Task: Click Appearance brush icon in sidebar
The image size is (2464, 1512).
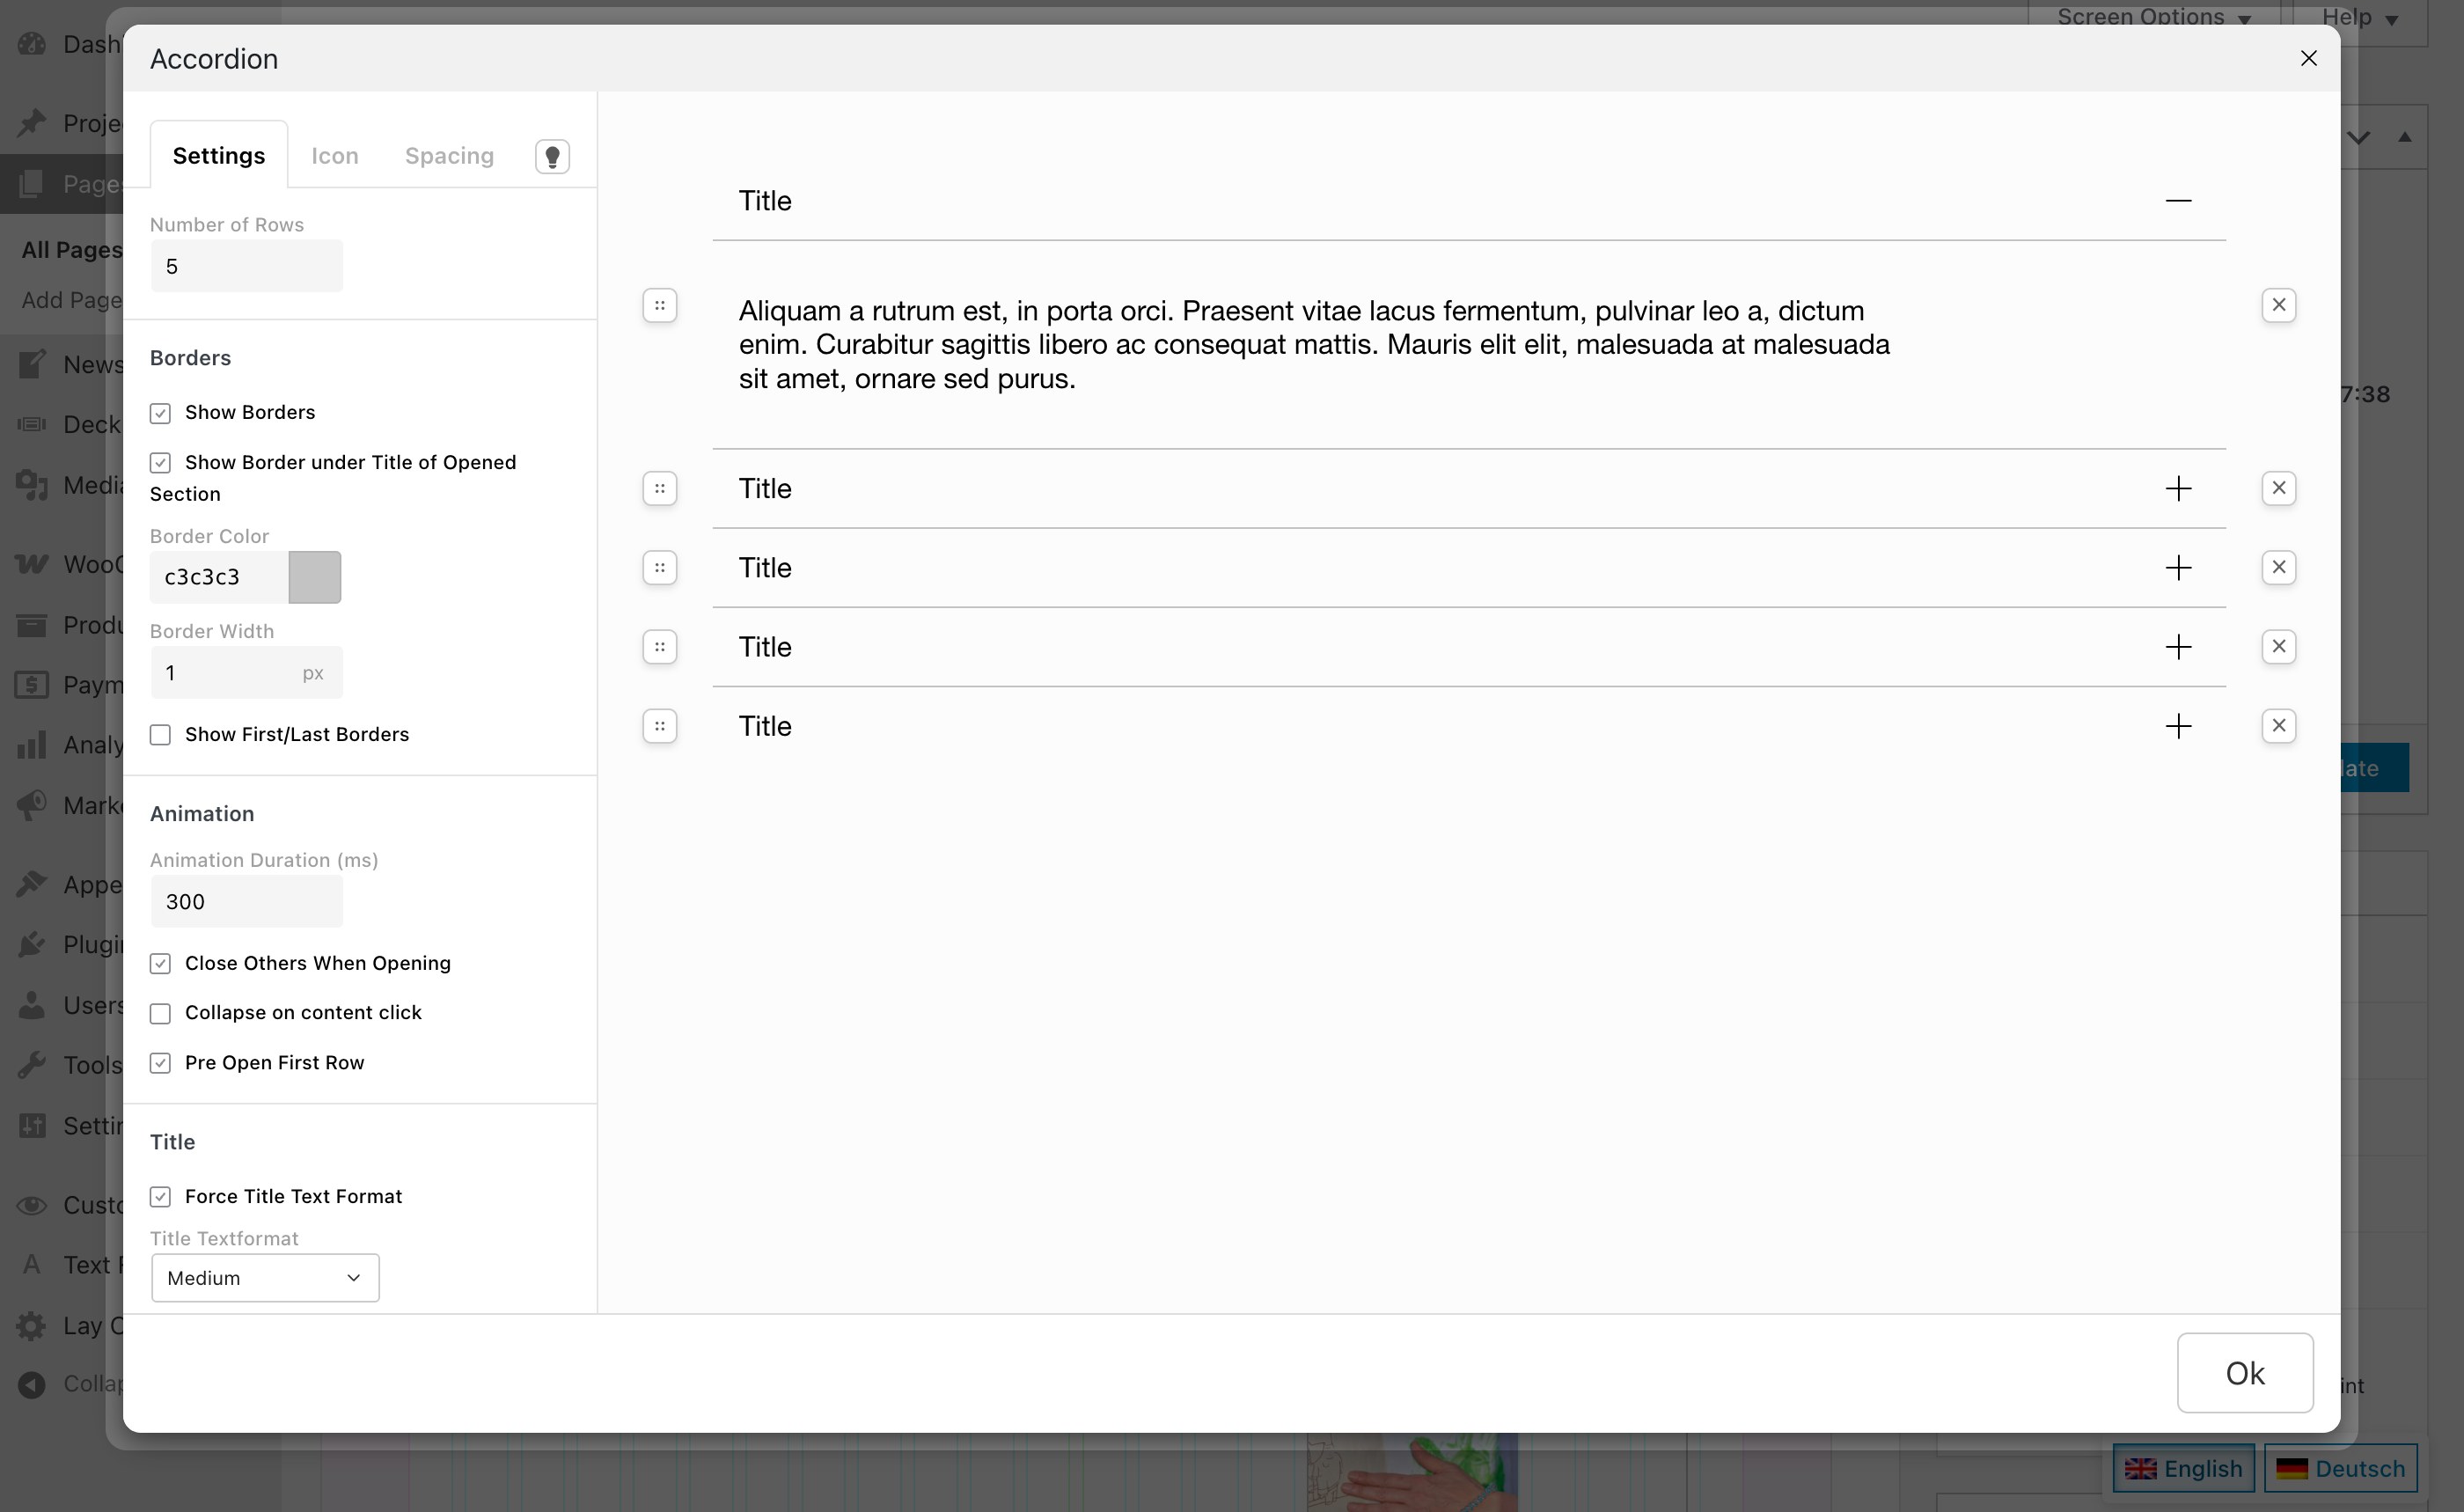Action: 32,885
